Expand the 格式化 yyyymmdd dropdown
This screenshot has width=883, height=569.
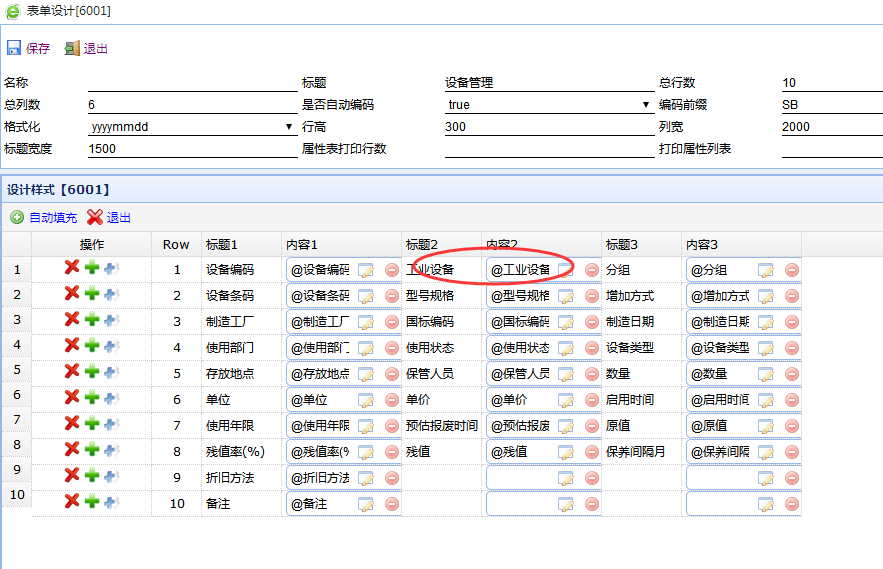190,127
